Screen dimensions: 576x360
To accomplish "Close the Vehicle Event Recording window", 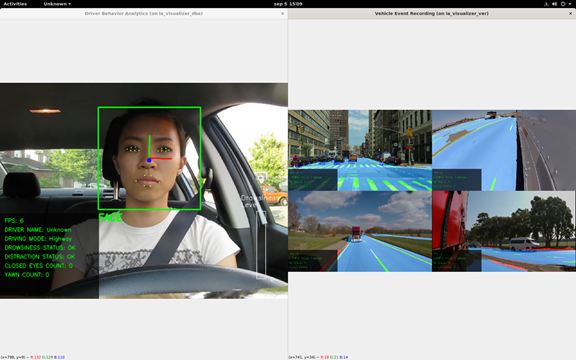I will (570, 14).
